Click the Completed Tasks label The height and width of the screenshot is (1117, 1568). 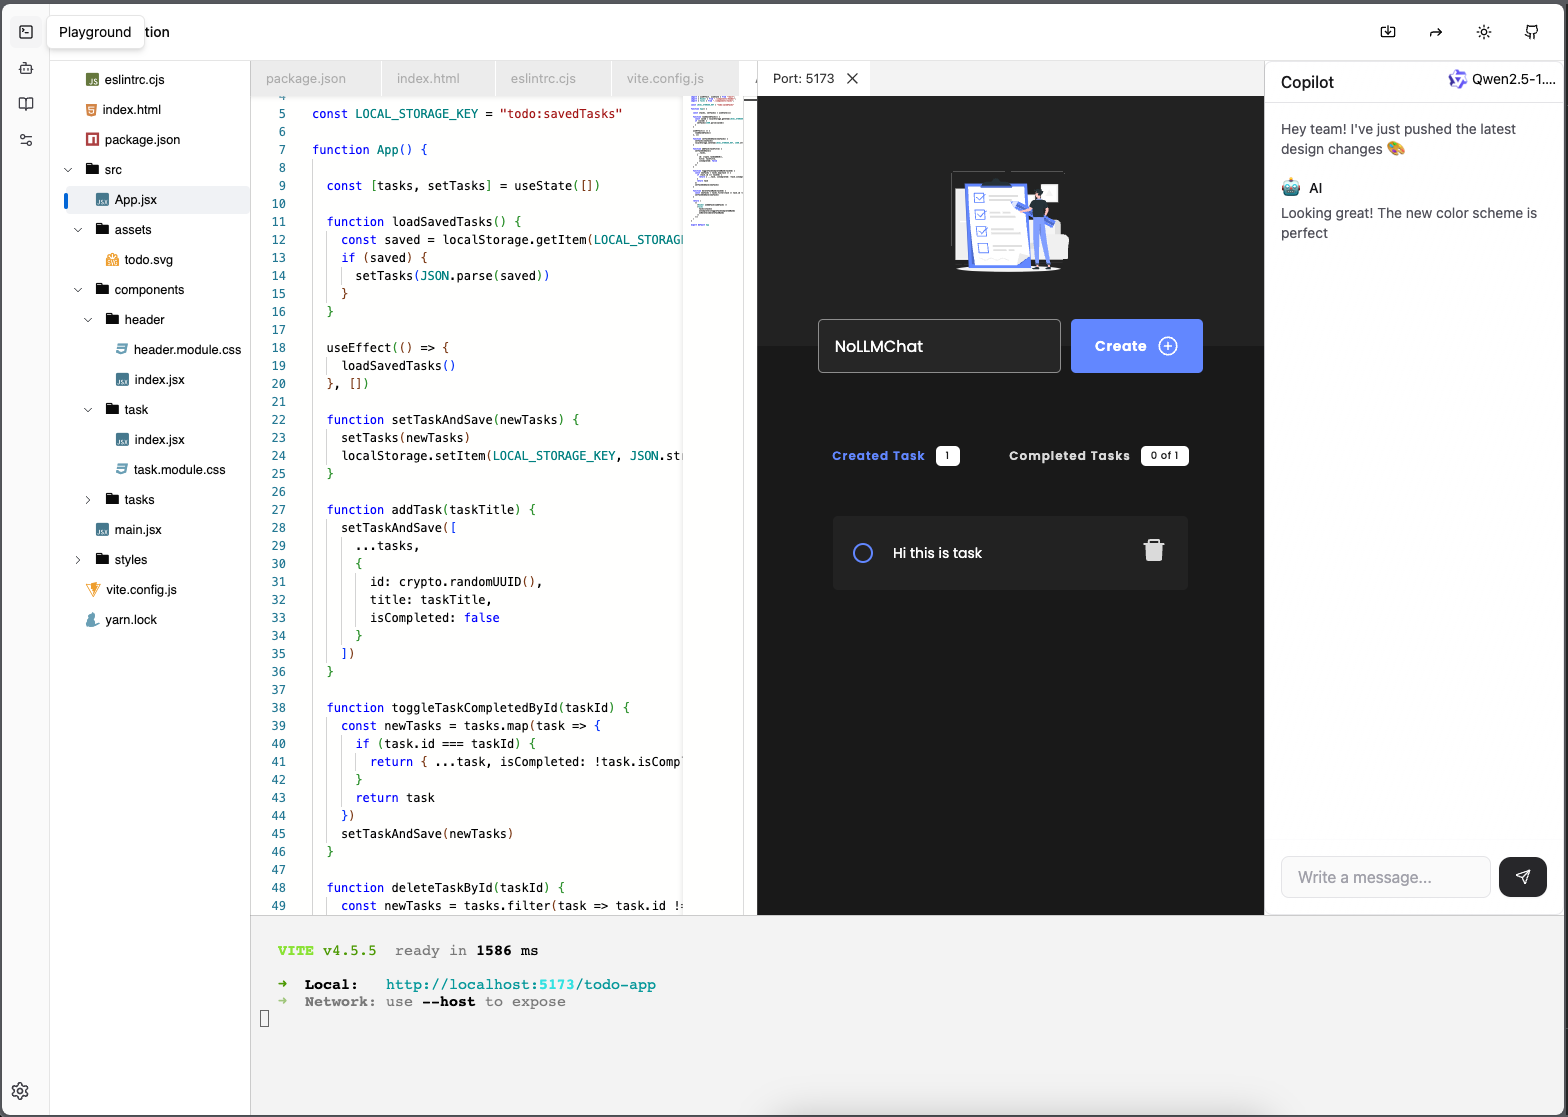pos(1069,456)
